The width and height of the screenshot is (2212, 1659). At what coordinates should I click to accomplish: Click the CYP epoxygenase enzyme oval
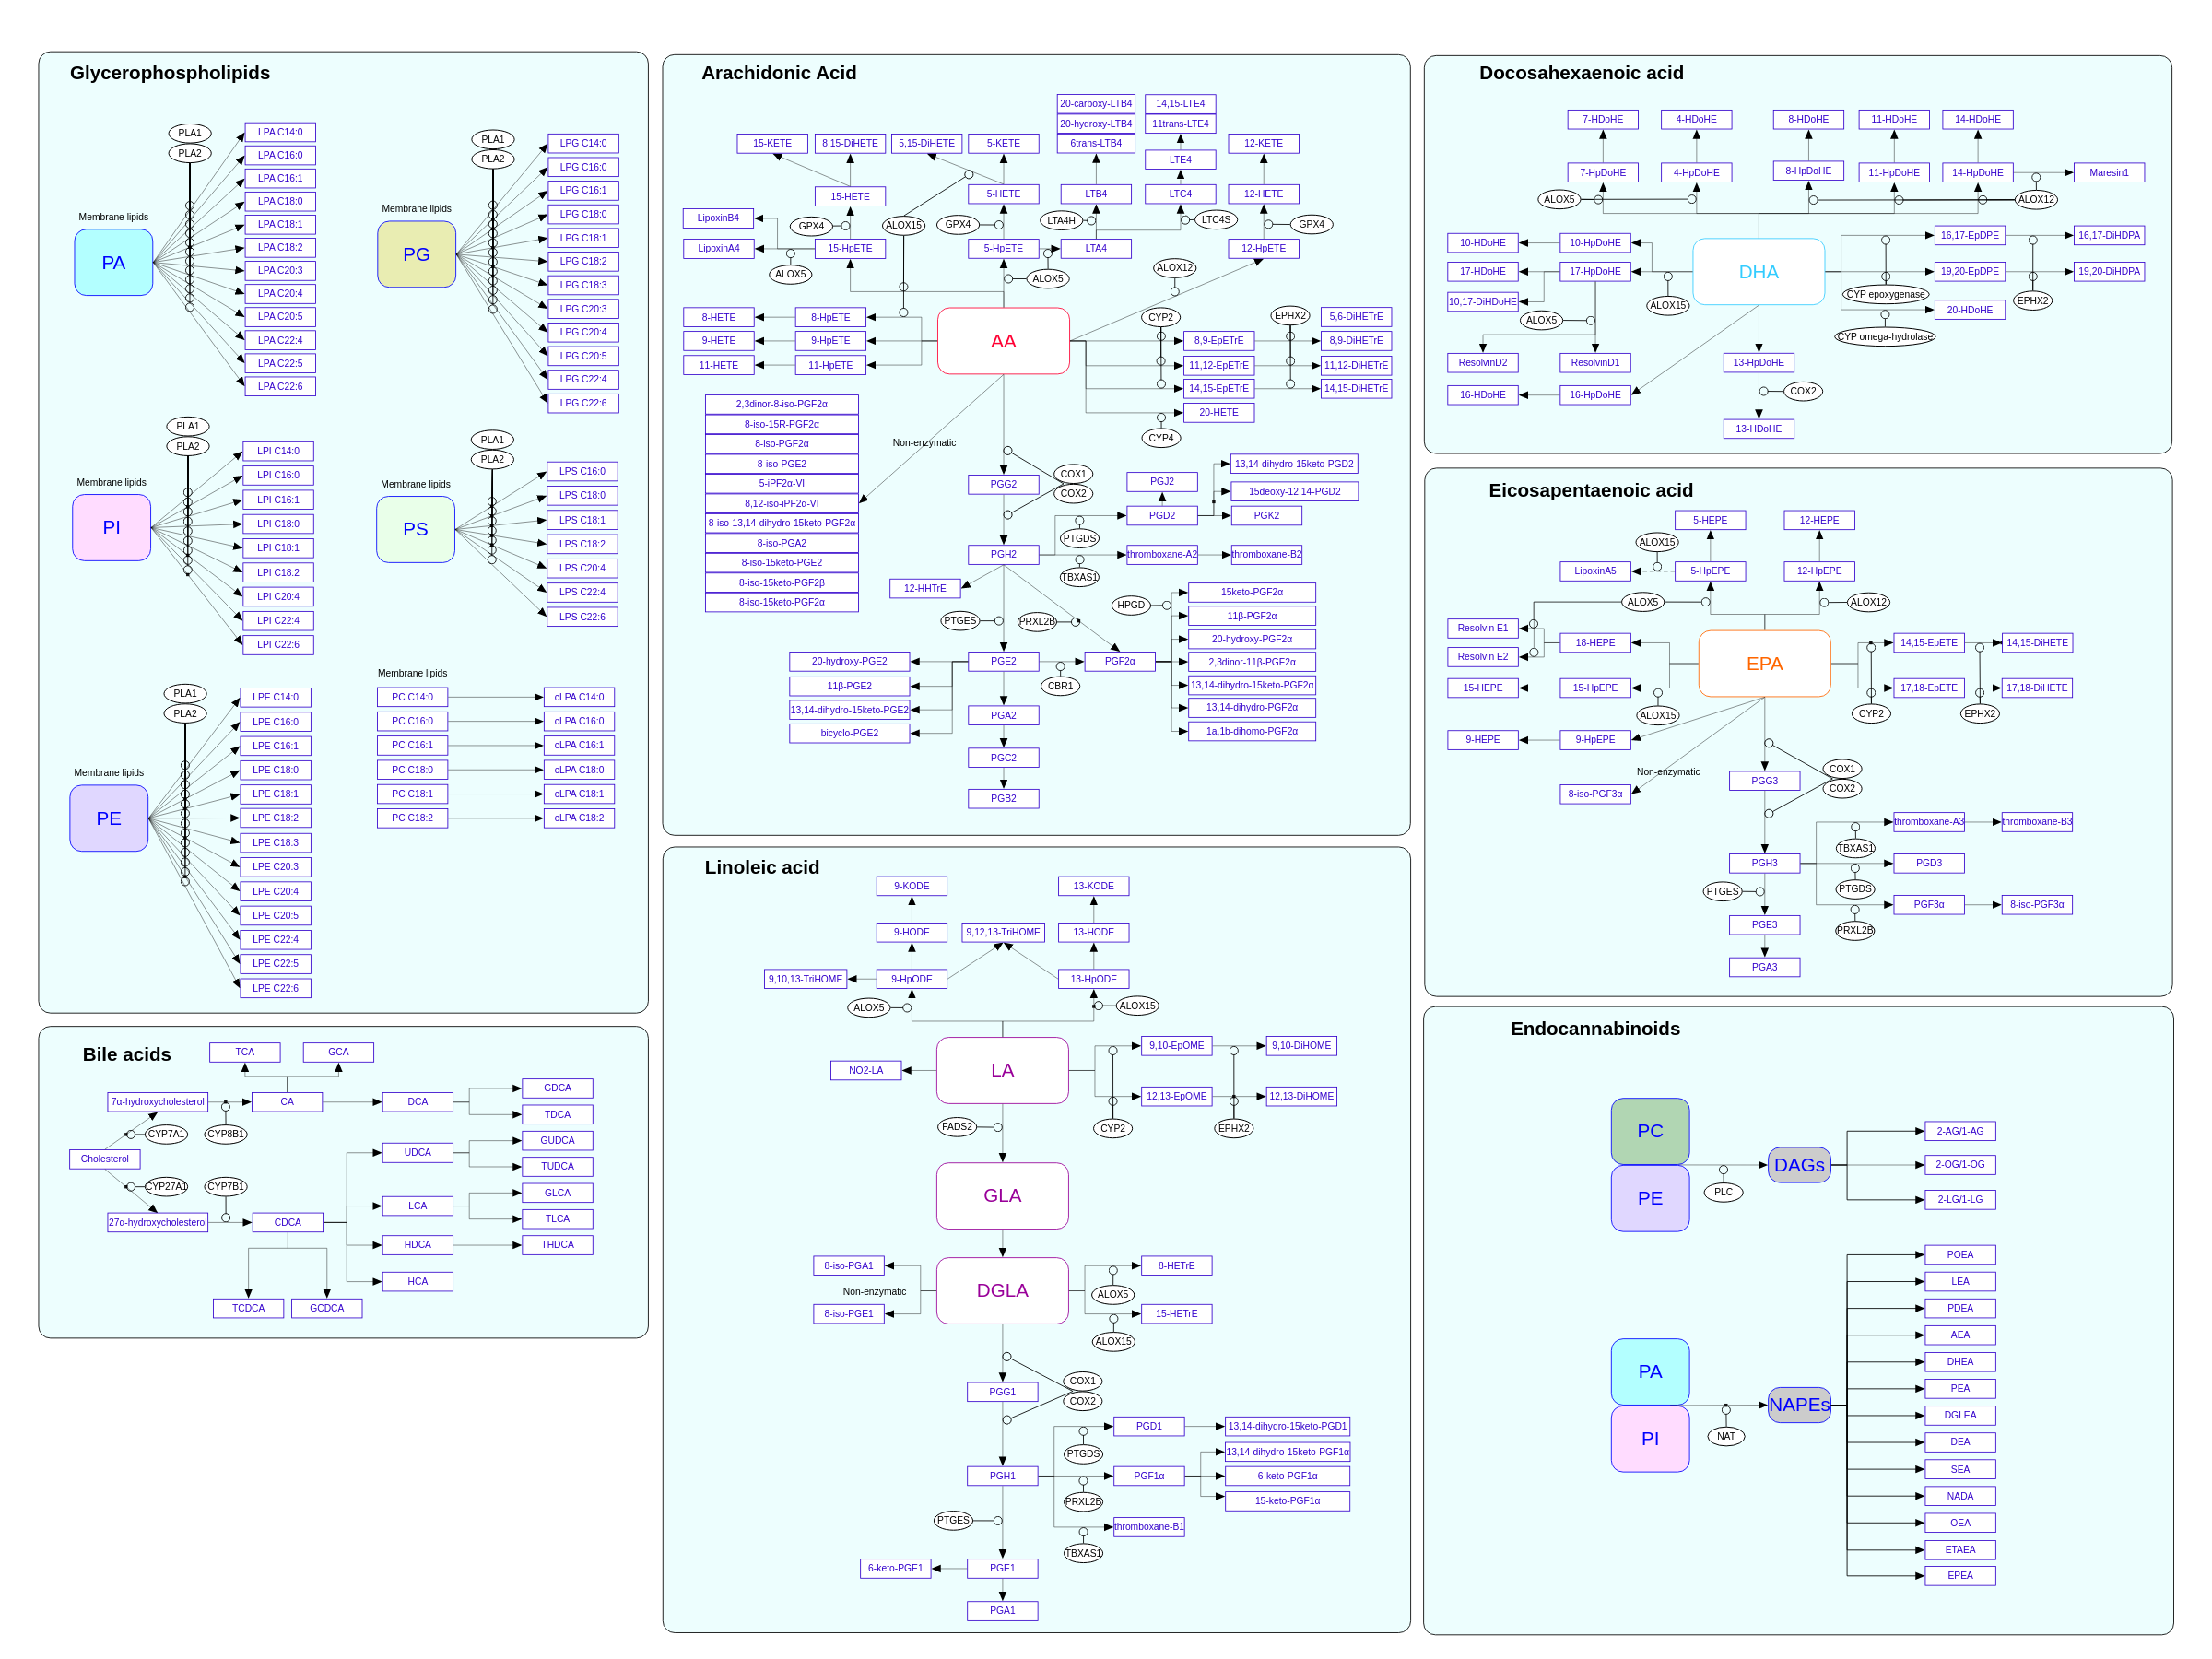click(x=1884, y=294)
